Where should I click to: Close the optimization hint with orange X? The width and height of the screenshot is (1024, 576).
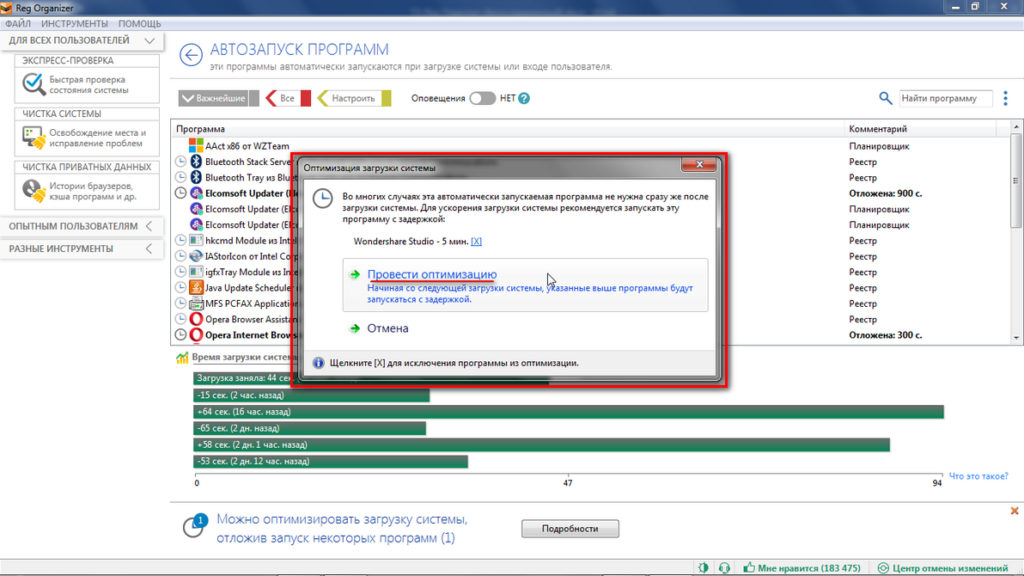tap(1014, 511)
